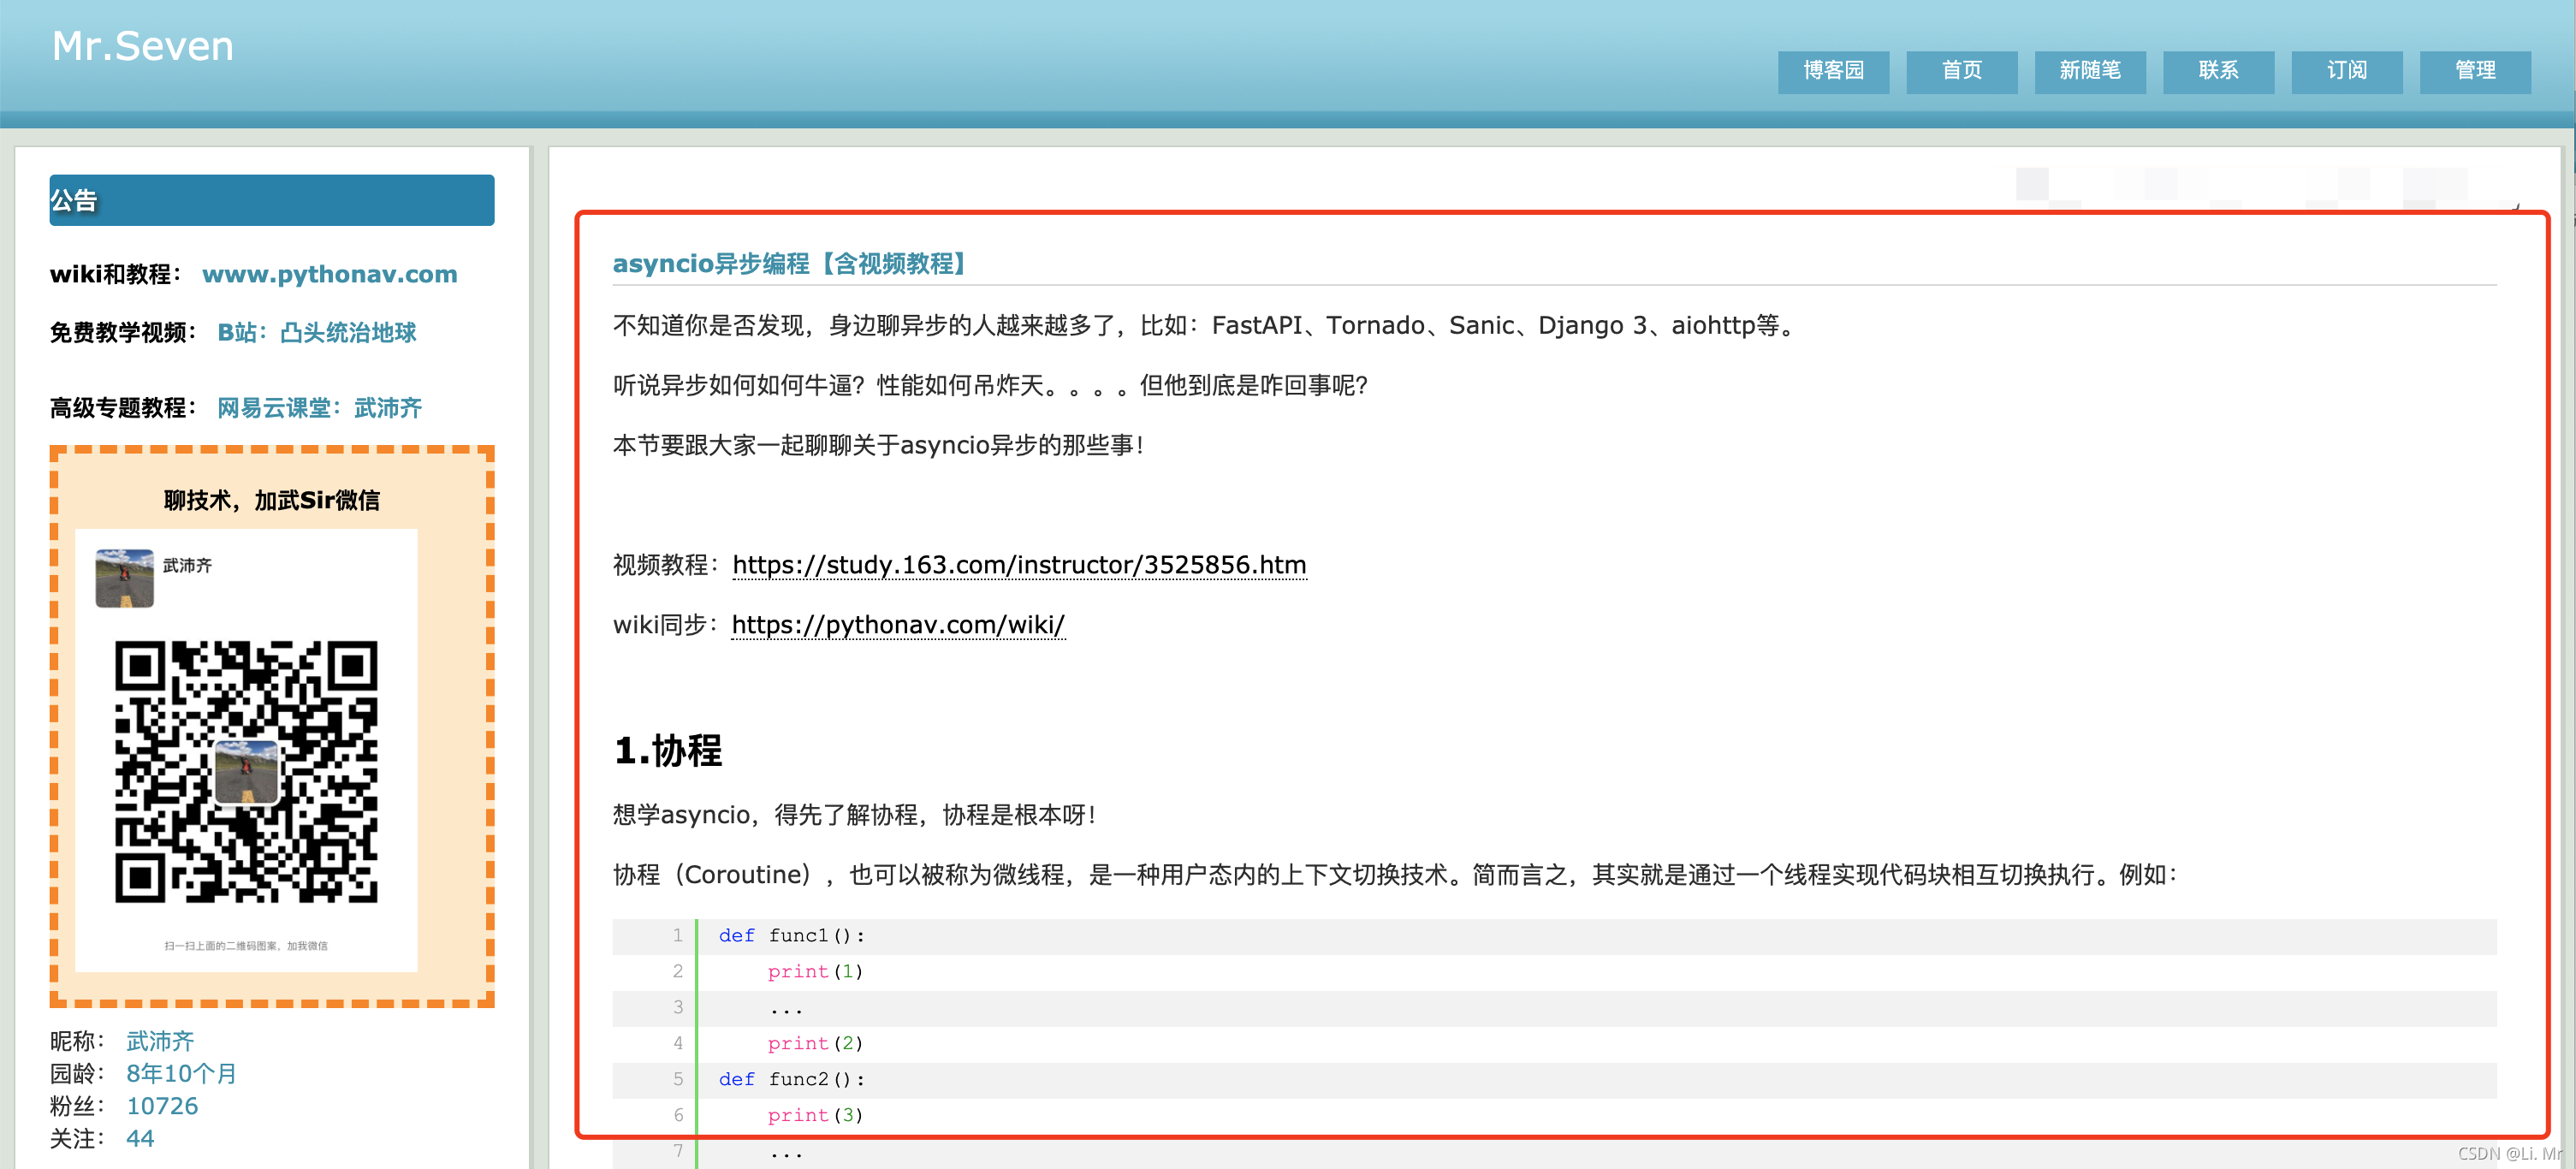Click the 联系 contact icon
This screenshot has height=1169, width=2576.
[2217, 69]
